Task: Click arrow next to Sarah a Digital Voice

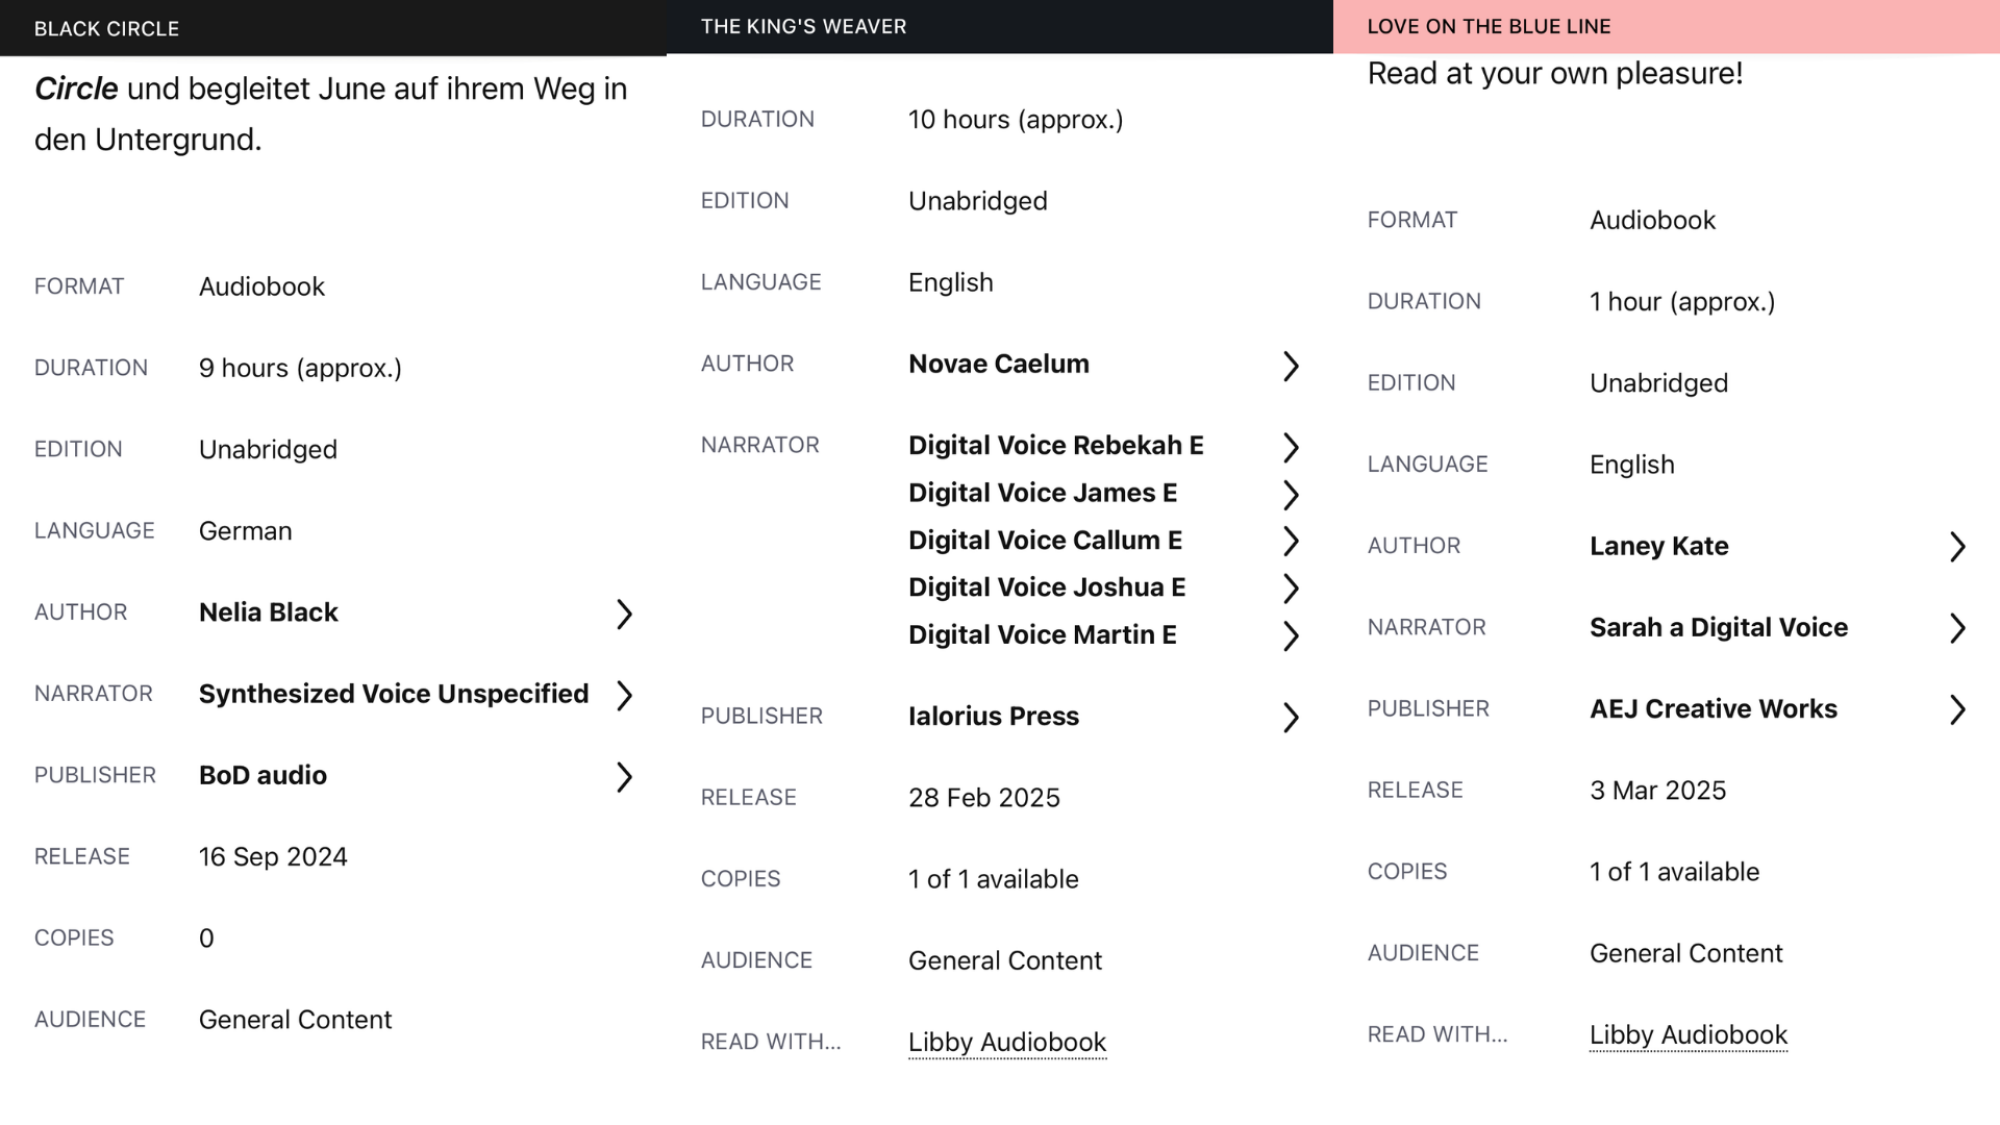Action: click(1957, 628)
